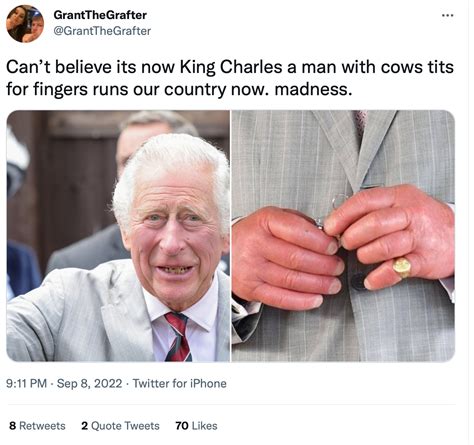Open the three-dot more options menu

click(x=447, y=15)
